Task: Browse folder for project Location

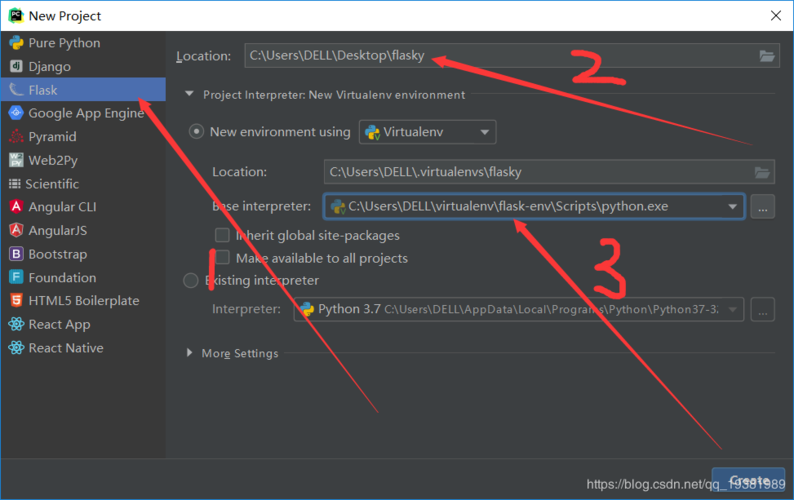Action: point(767,56)
